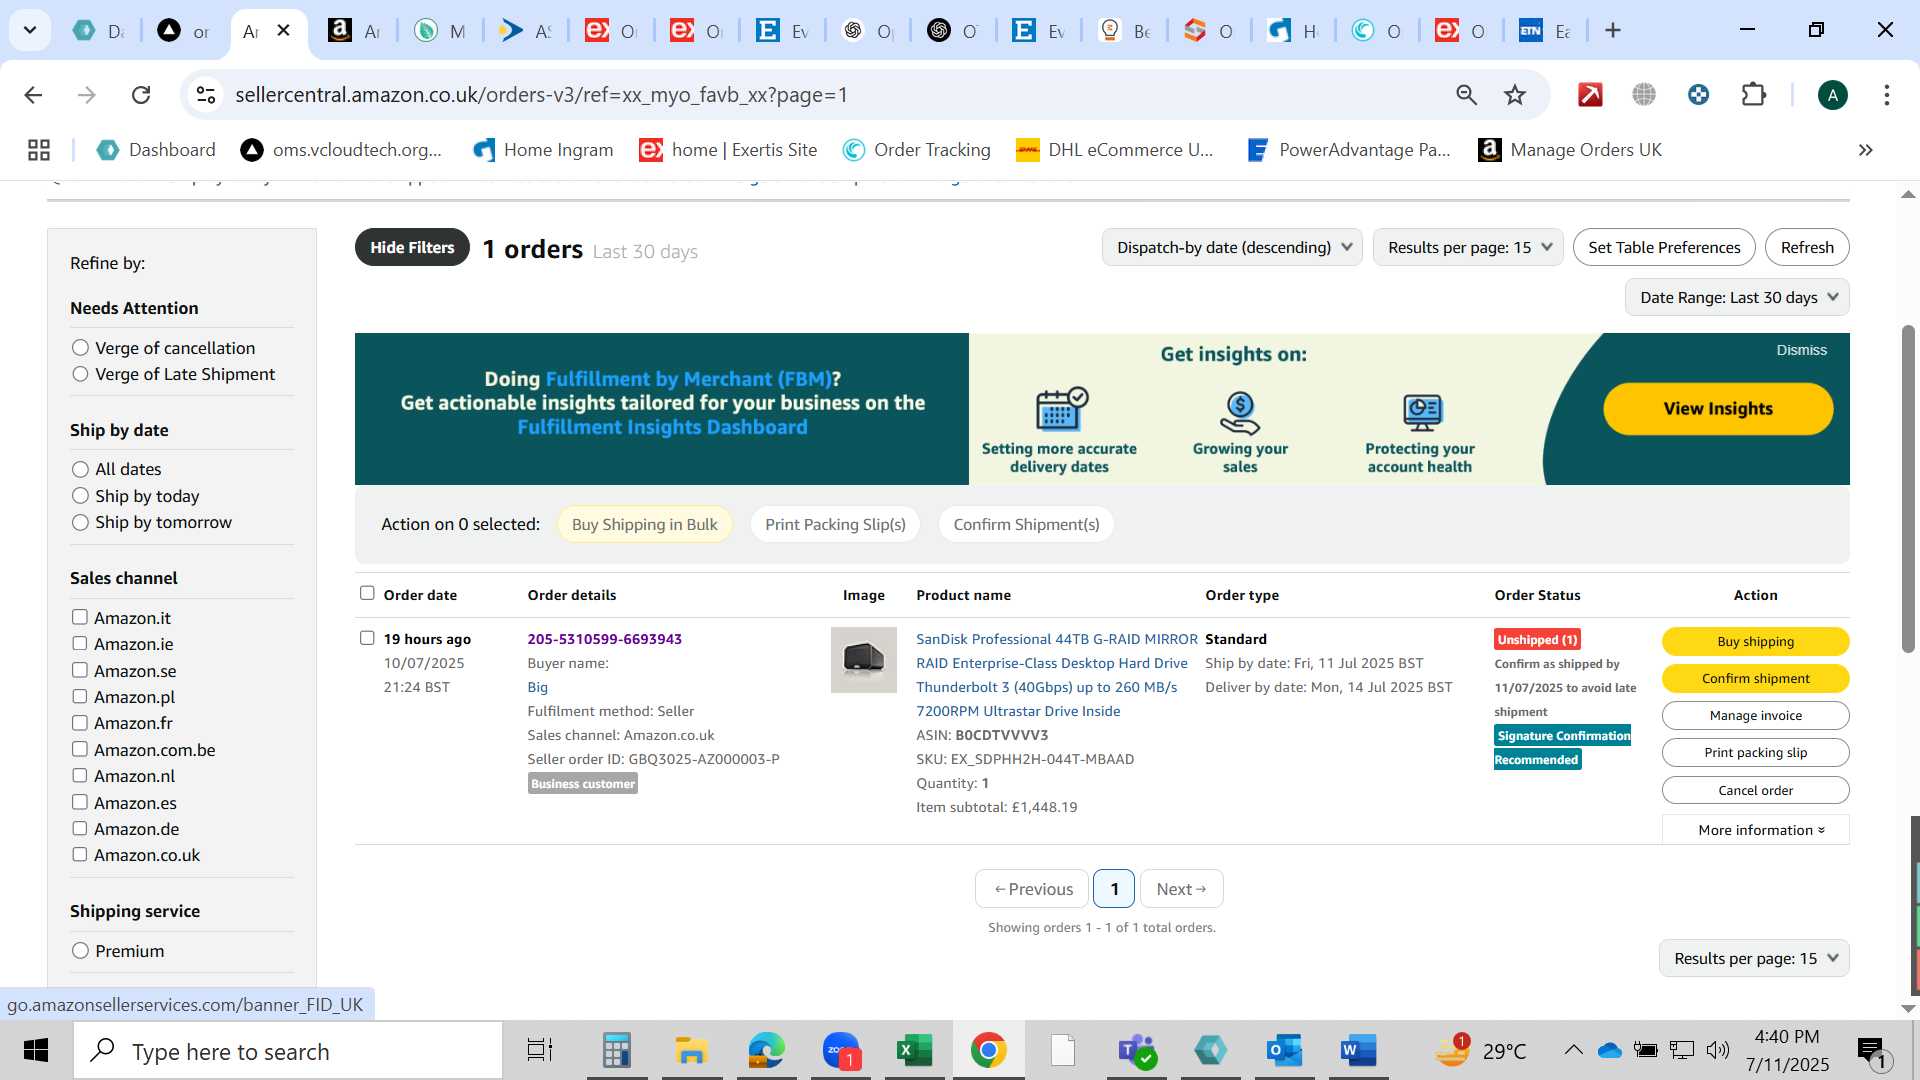The width and height of the screenshot is (1920, 1080).
Task: Click the yellow Buy shipping button
Action: tap(1755, 641)
